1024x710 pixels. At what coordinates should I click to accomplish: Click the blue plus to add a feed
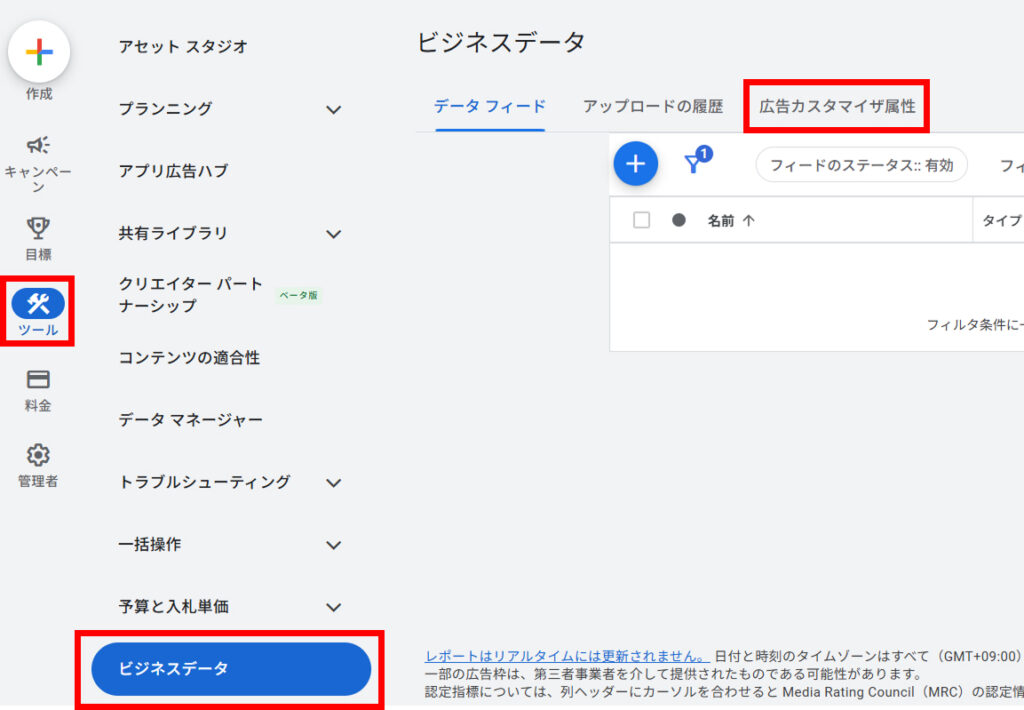[635, 164]
